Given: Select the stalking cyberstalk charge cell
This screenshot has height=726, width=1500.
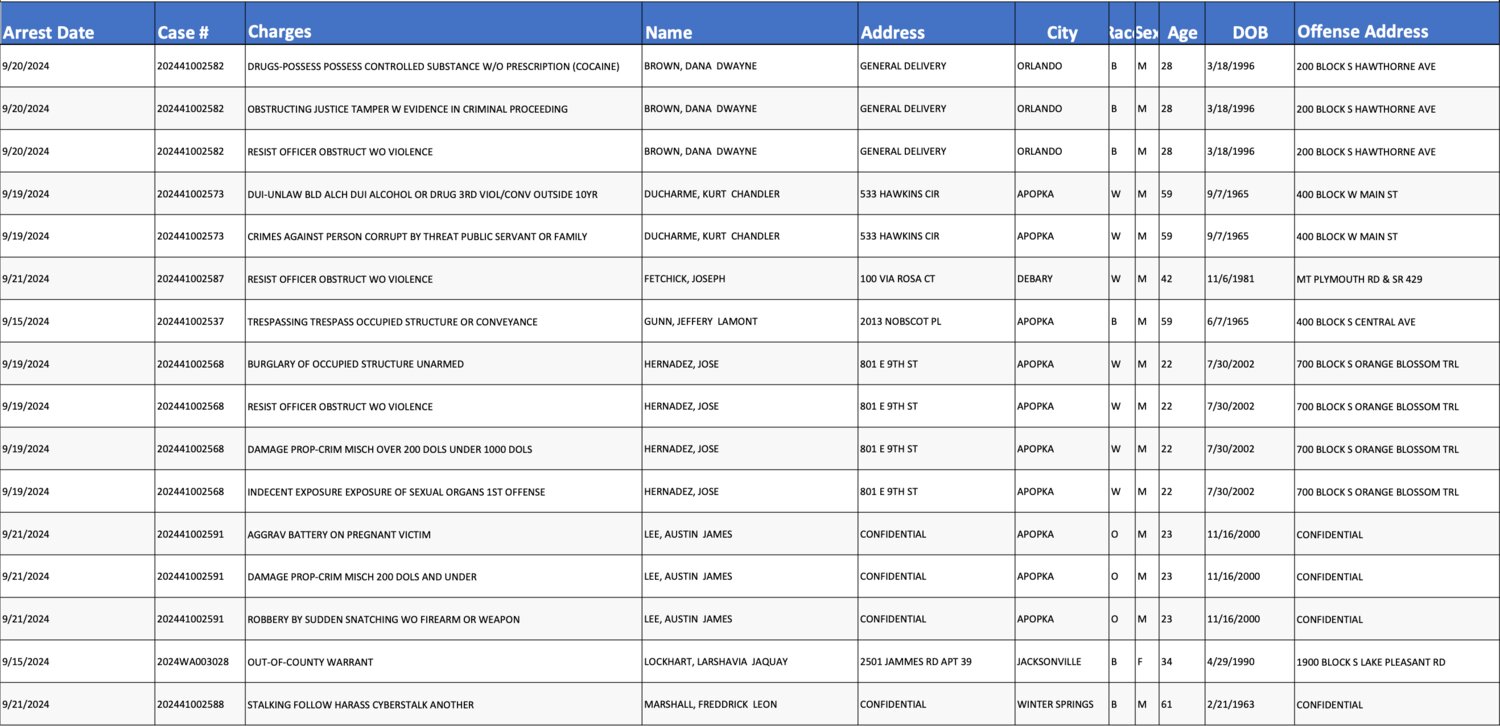Looking at the screenshot, I should (x=444, y=704).
